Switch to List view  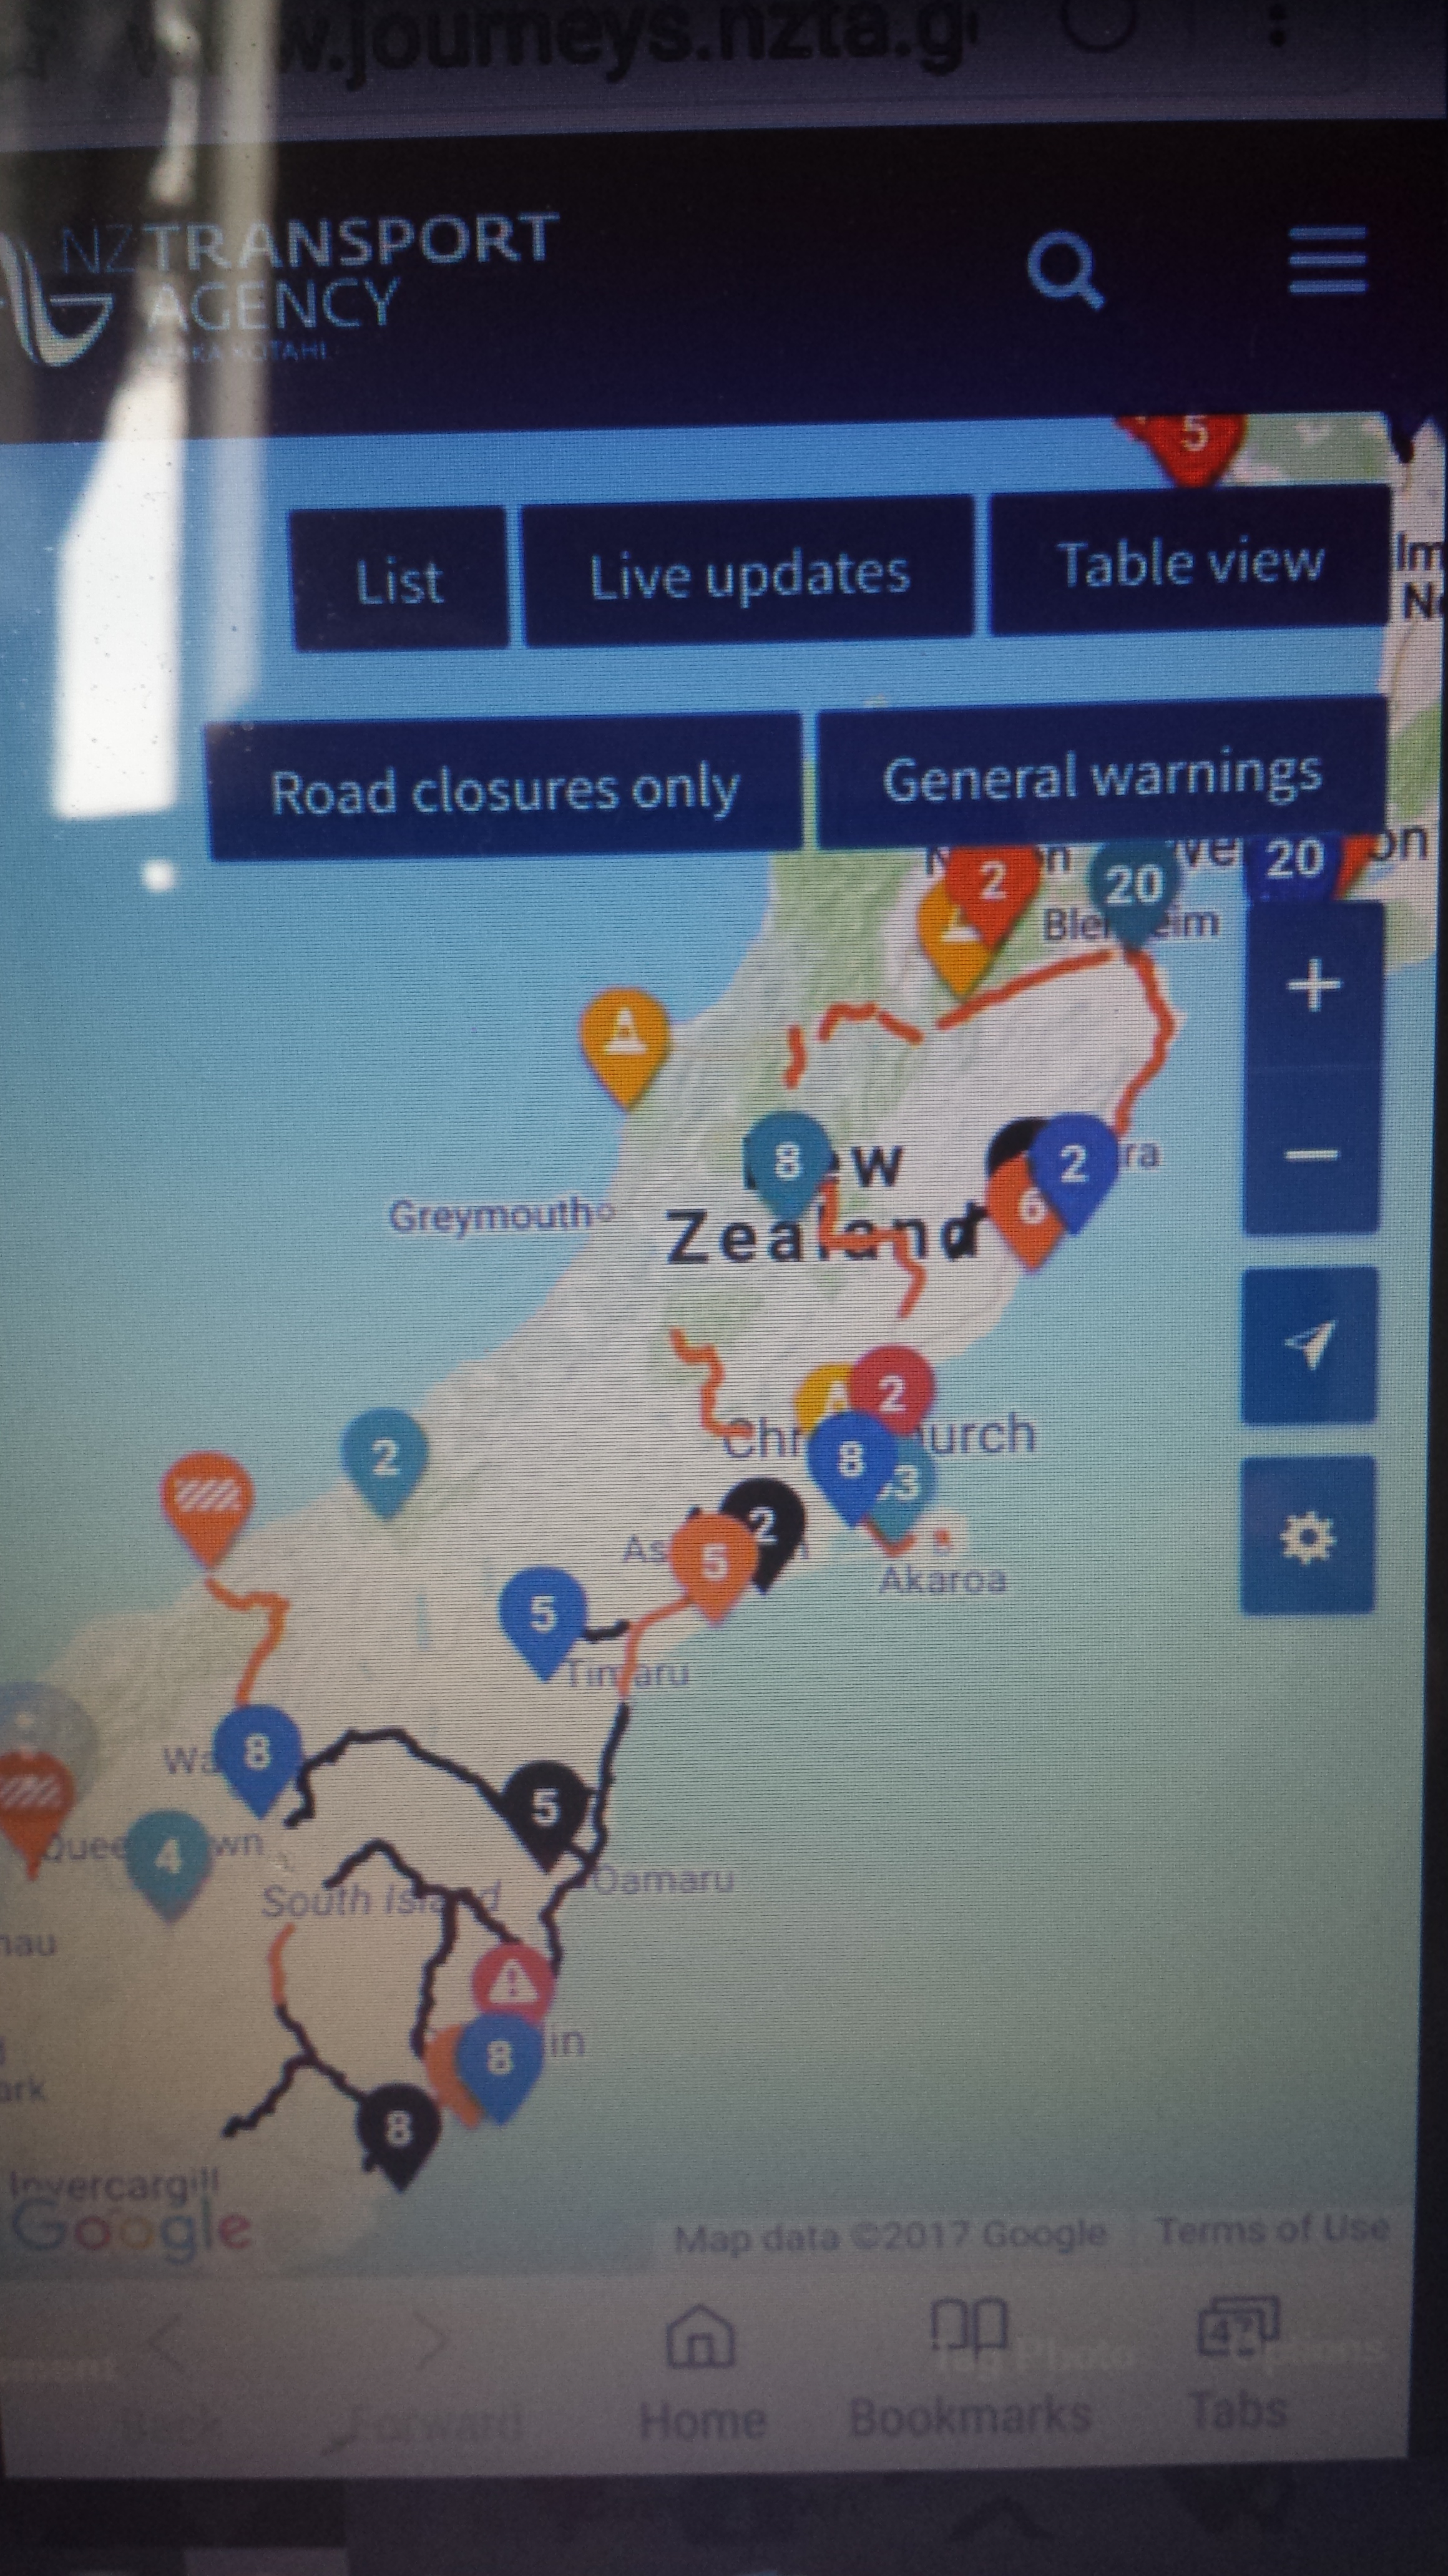click(x=400, y=580)
